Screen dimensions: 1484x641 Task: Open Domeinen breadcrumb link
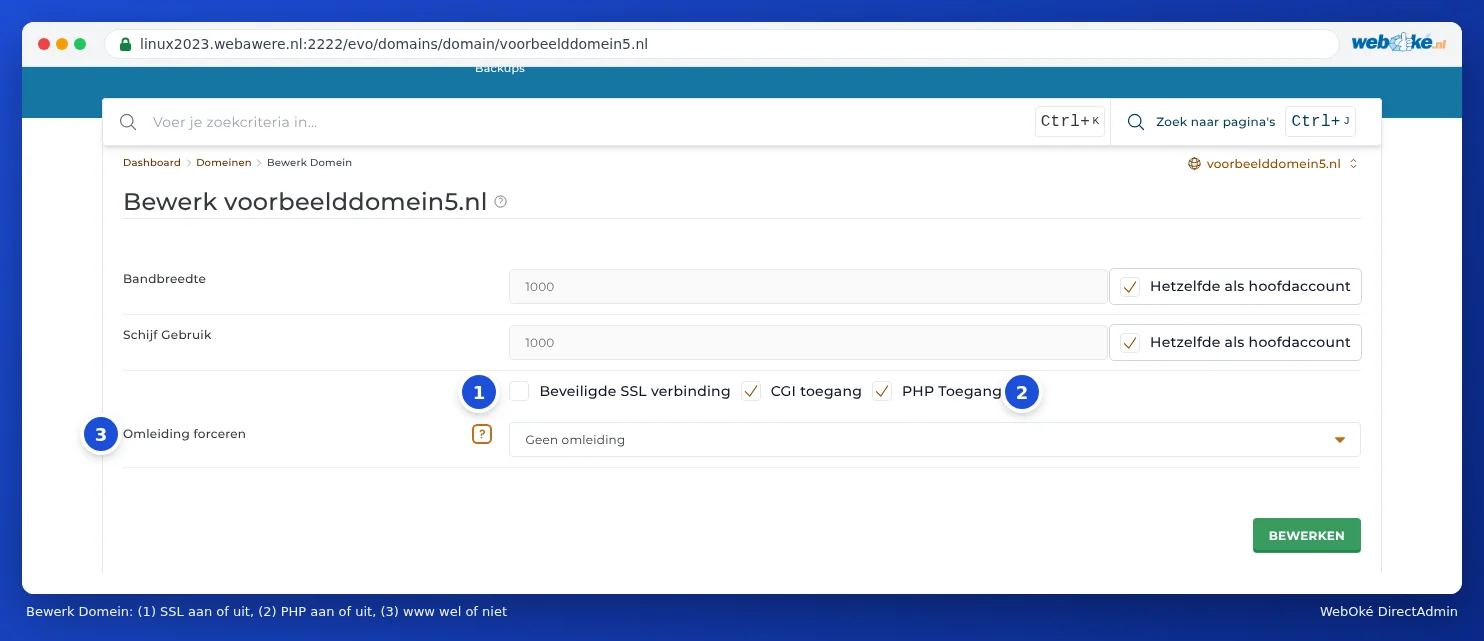224,162
